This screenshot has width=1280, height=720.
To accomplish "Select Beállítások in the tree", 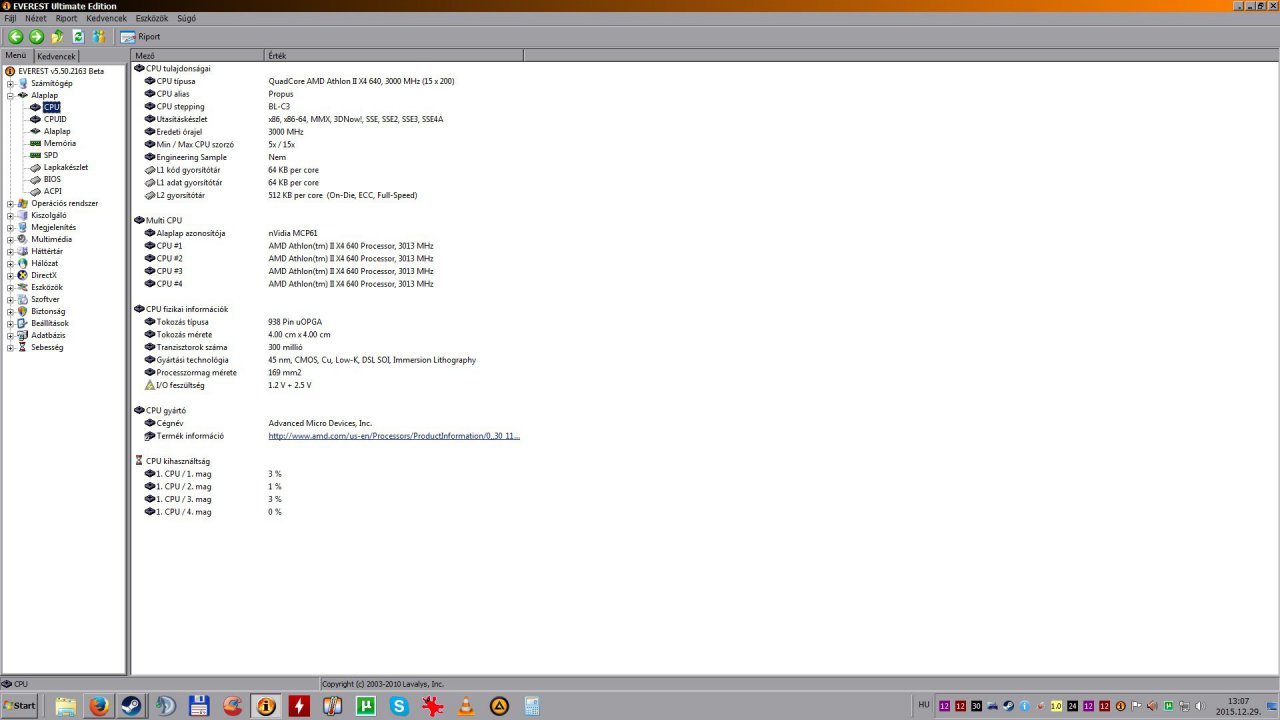I will pos(50,323).
